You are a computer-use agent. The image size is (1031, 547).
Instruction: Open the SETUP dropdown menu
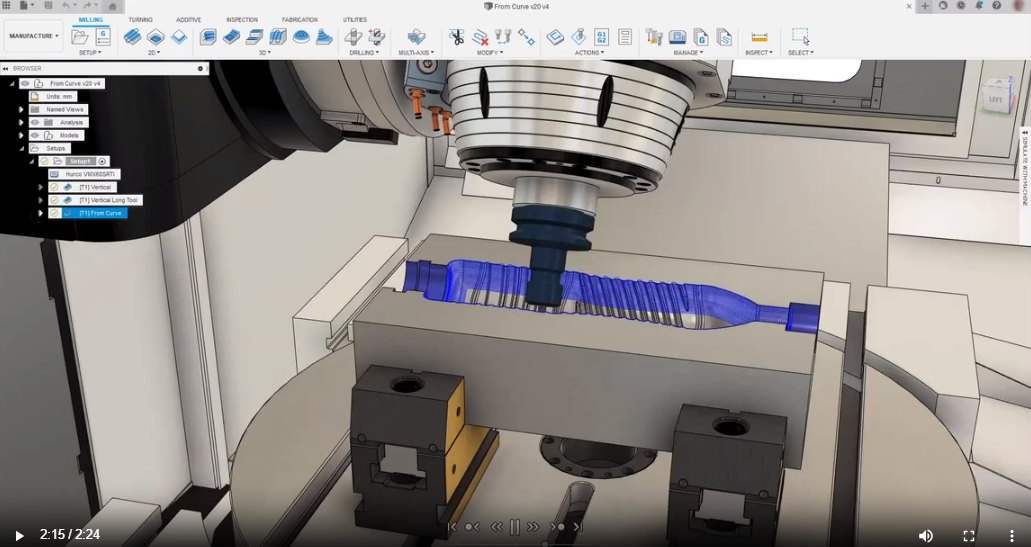pyautogui.click(x=91, y=53)
